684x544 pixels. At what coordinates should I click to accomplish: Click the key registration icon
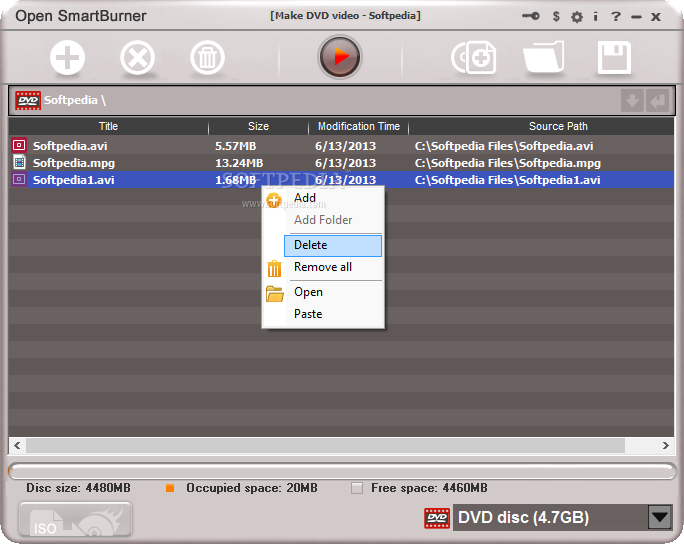coord(531,17)
